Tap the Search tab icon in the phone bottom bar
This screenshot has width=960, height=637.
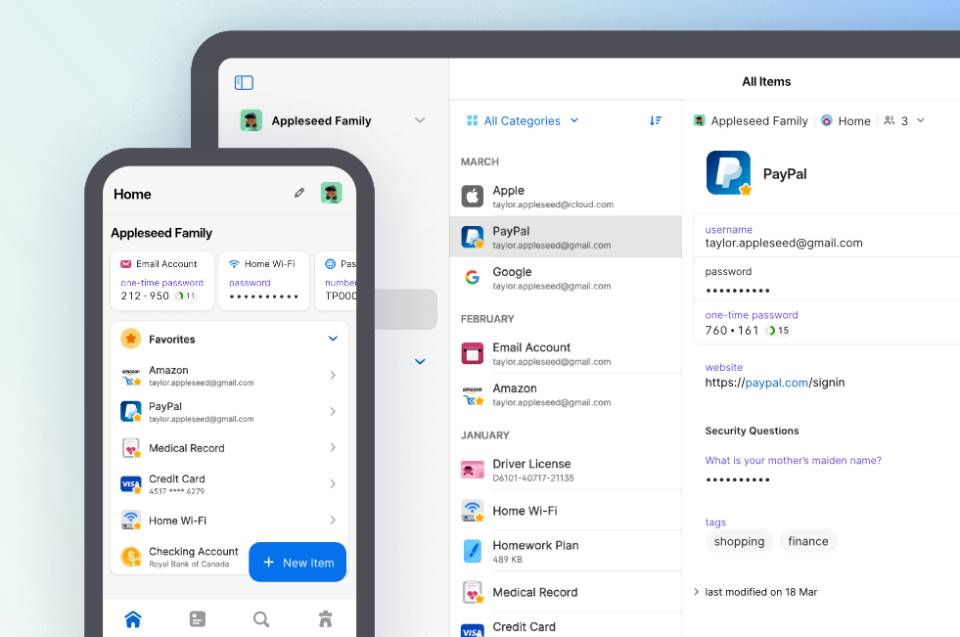tap(261, 619)
